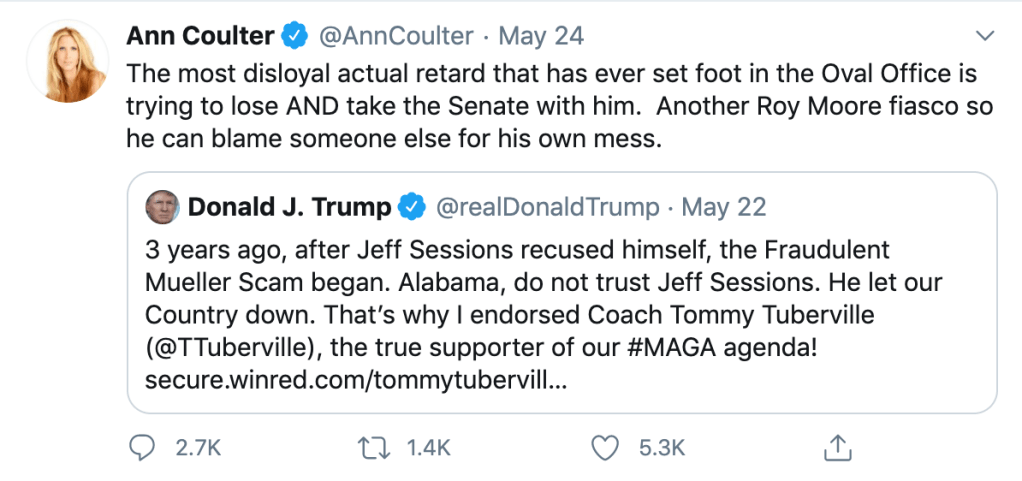
Task: Click the May 22 quoted tweet date
Action: (x=724, y=207)
